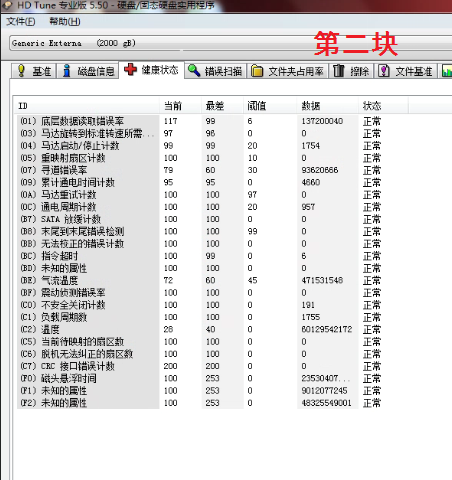Viewport: 452px width, 480px height.
Task: Open the 文件基准 tab
Action: pos(406,71)
